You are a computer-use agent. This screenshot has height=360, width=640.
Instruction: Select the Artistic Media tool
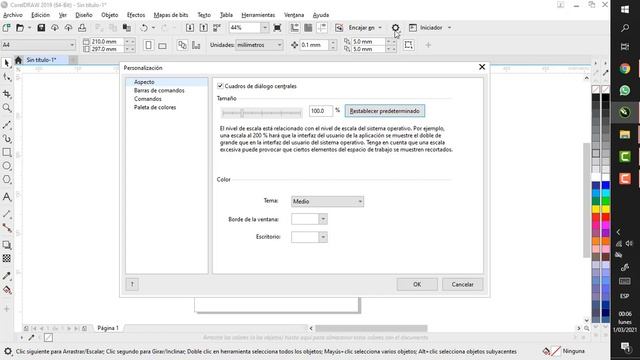[x=7, y=139]
